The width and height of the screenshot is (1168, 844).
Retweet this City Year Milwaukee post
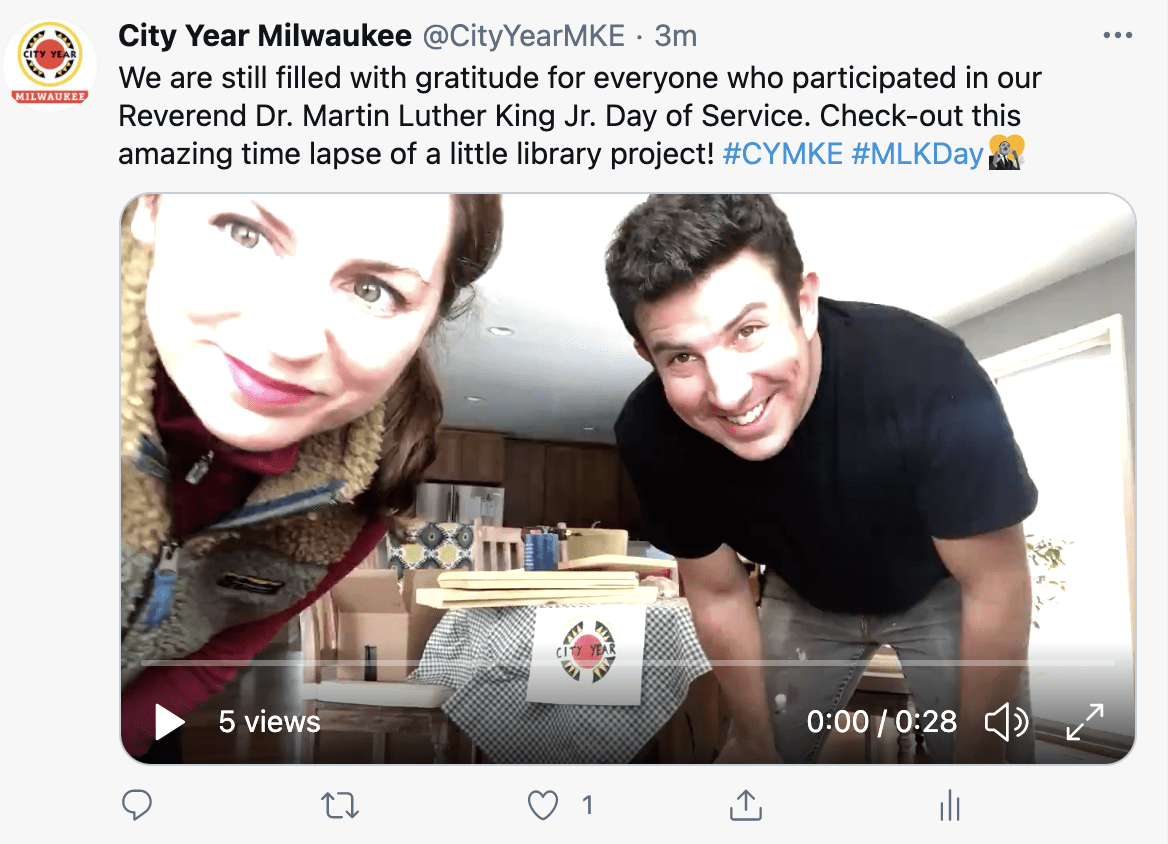click(x=340, y=805)
